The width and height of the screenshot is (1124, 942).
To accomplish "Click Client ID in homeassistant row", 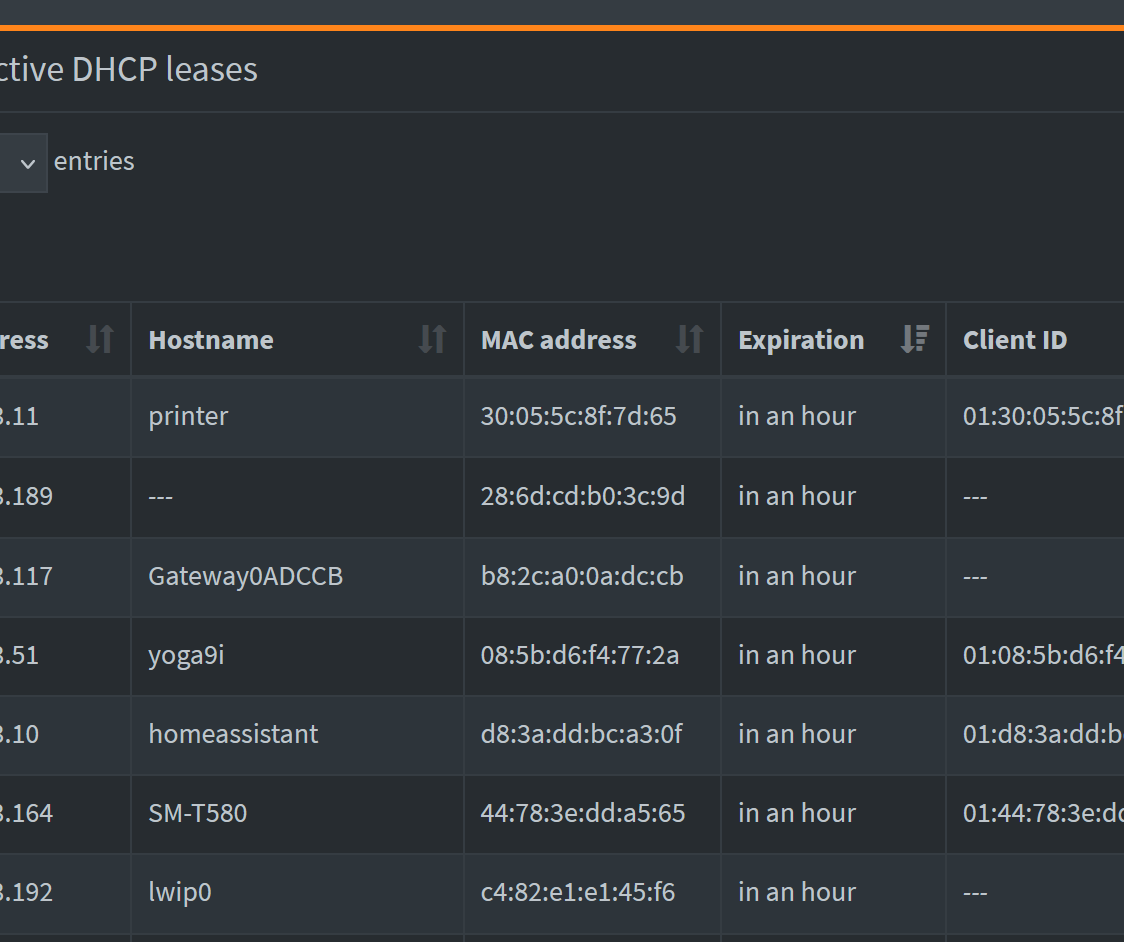I will pos(1043,734).
